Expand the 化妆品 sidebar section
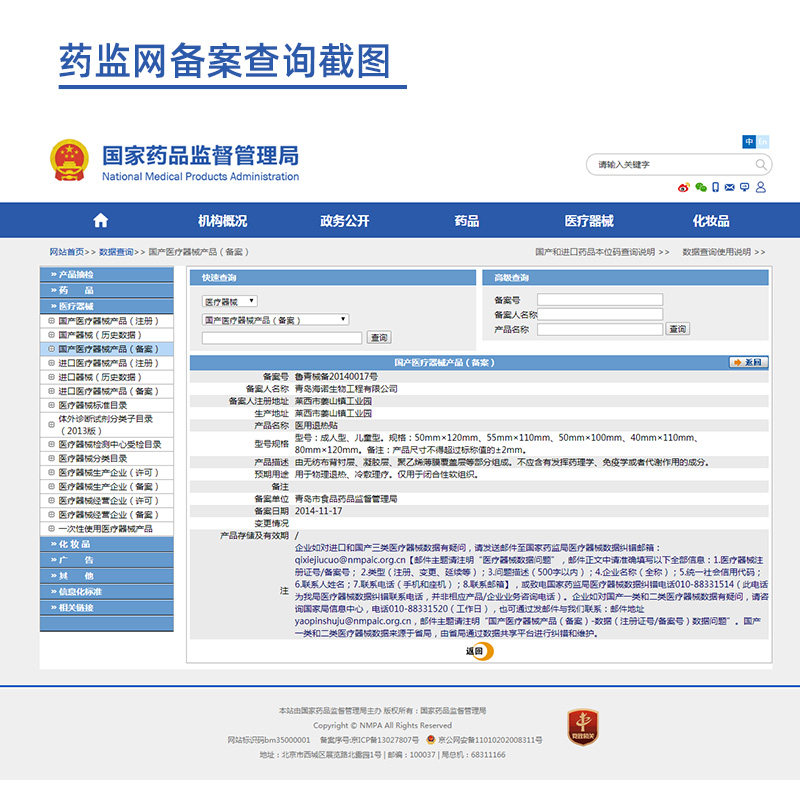The height and width of the screenshot is (800, 800). coord(107,544)
